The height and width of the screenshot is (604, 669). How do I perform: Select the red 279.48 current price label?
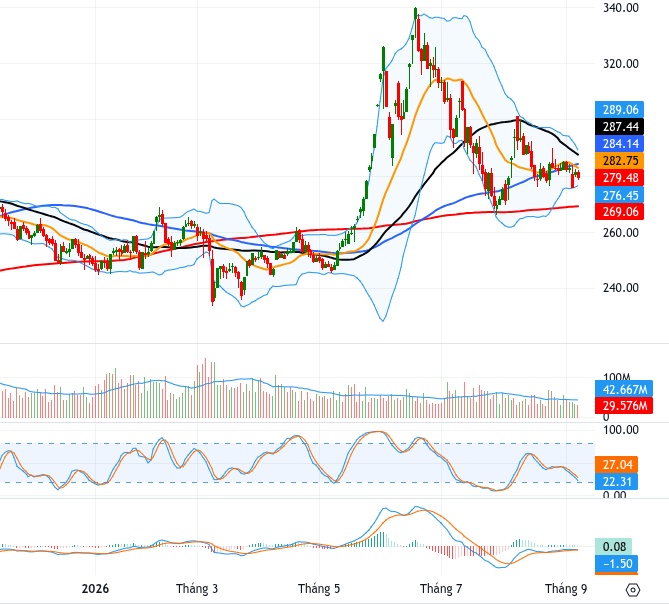point(620,178)
